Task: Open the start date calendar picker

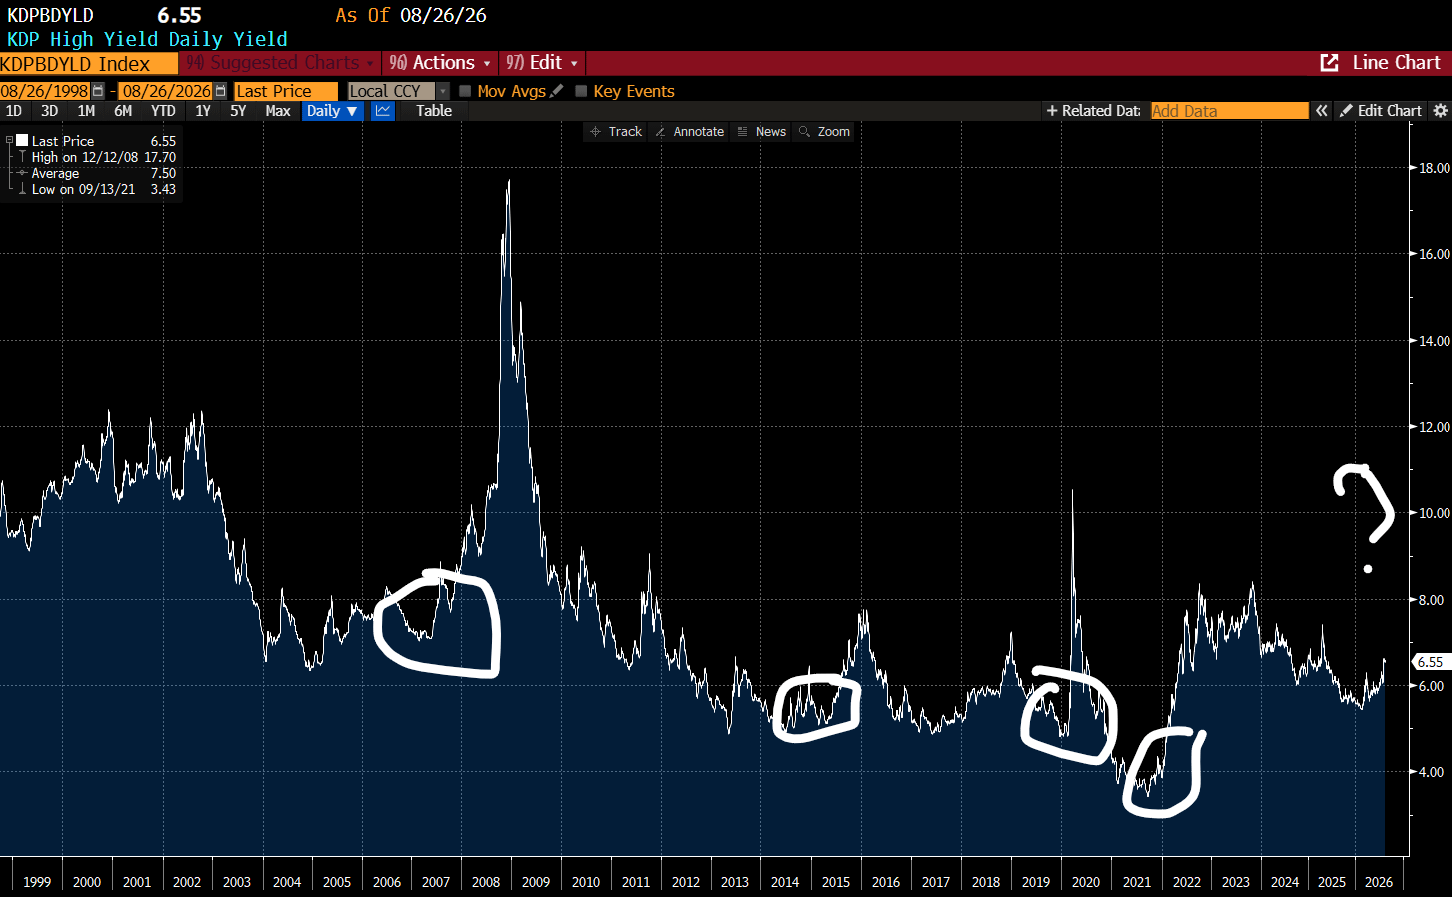Action: (x=98, y=91)
